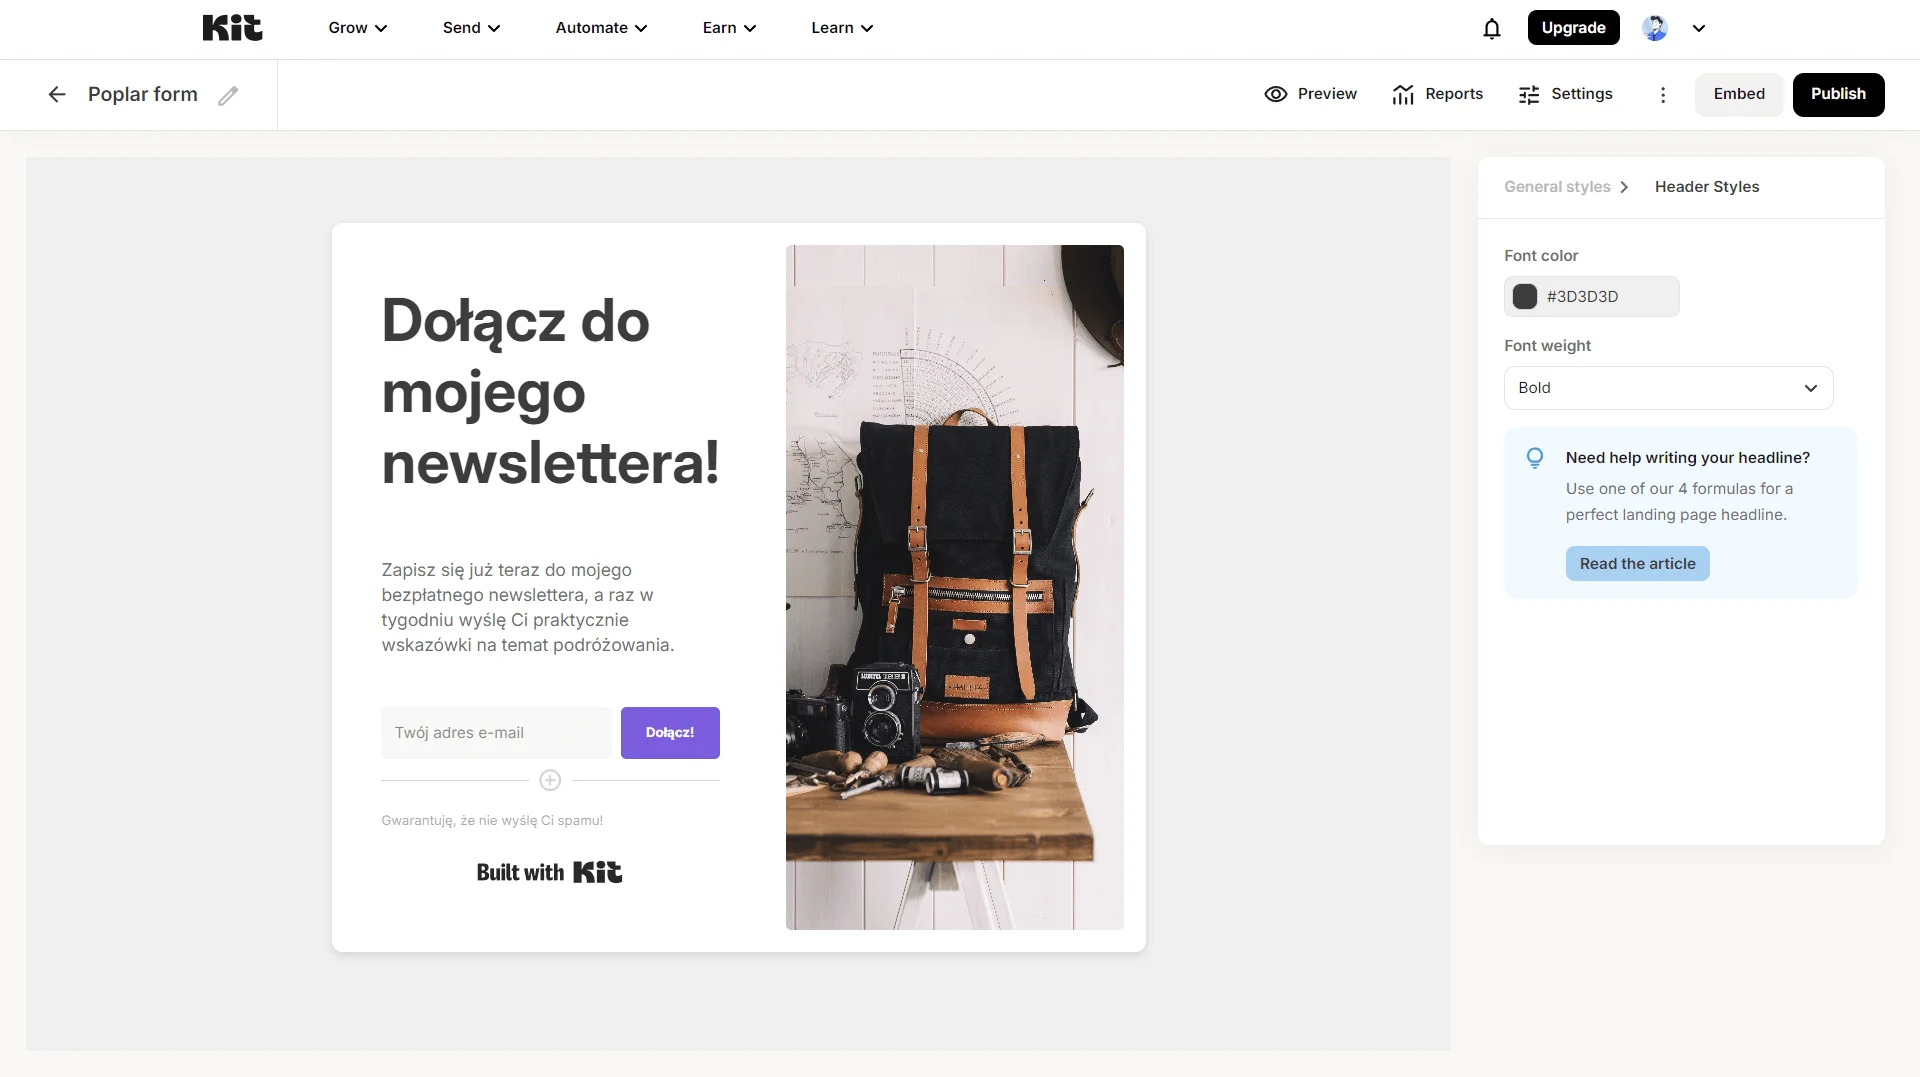Click the user avatar in the top bar
The image size is (1920, 1077).
click(1655, 28)
